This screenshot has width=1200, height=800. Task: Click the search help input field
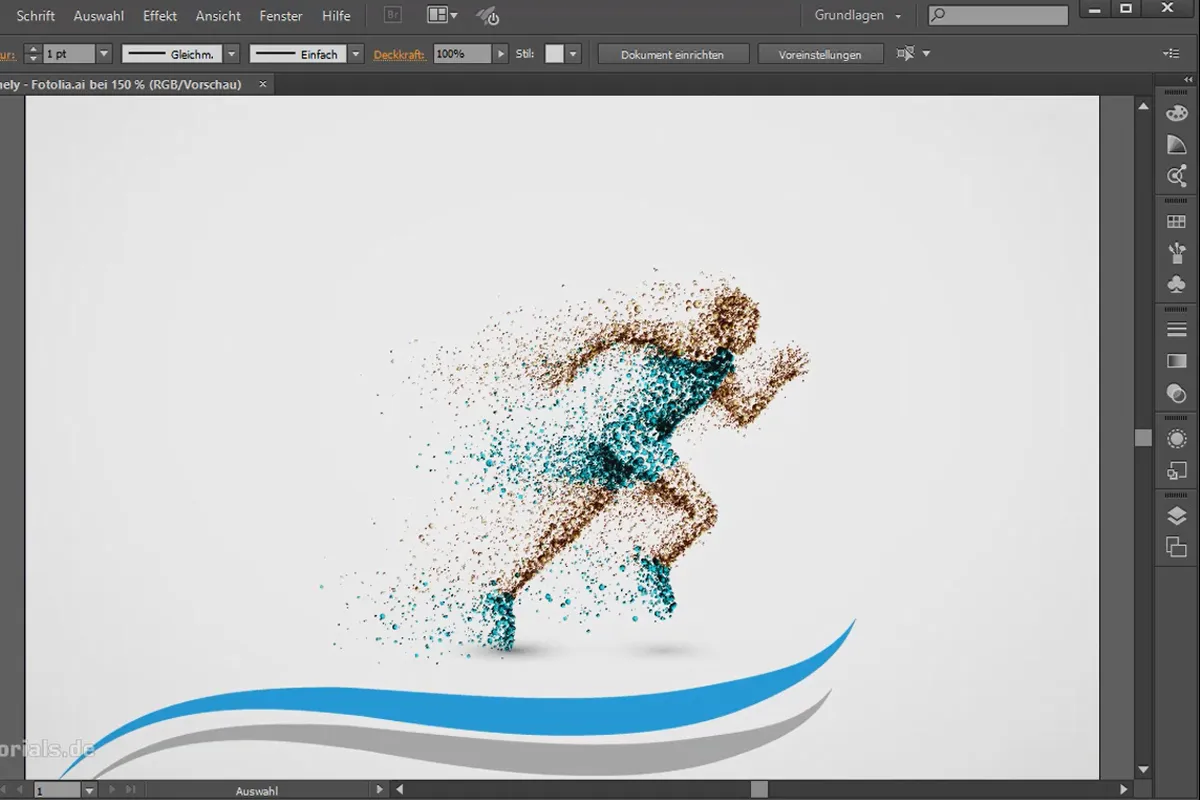pyautogui.click(x=998, y=16)
